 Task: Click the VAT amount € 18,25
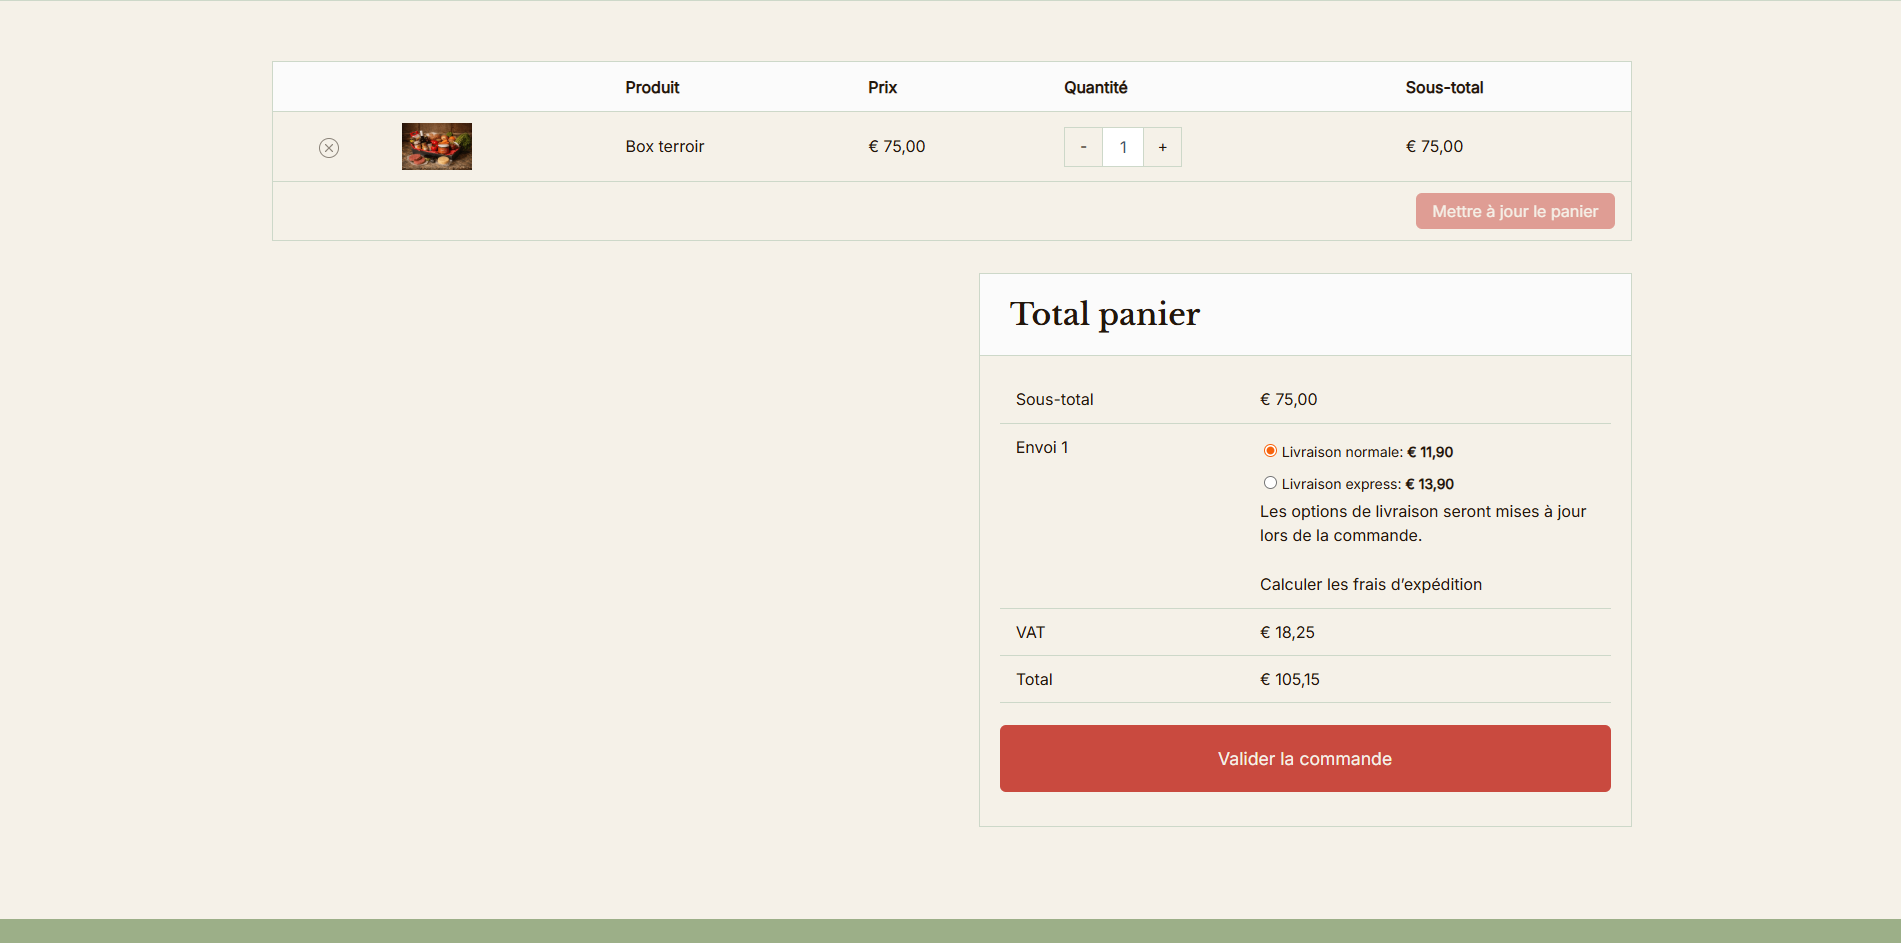pos(1287,633)
